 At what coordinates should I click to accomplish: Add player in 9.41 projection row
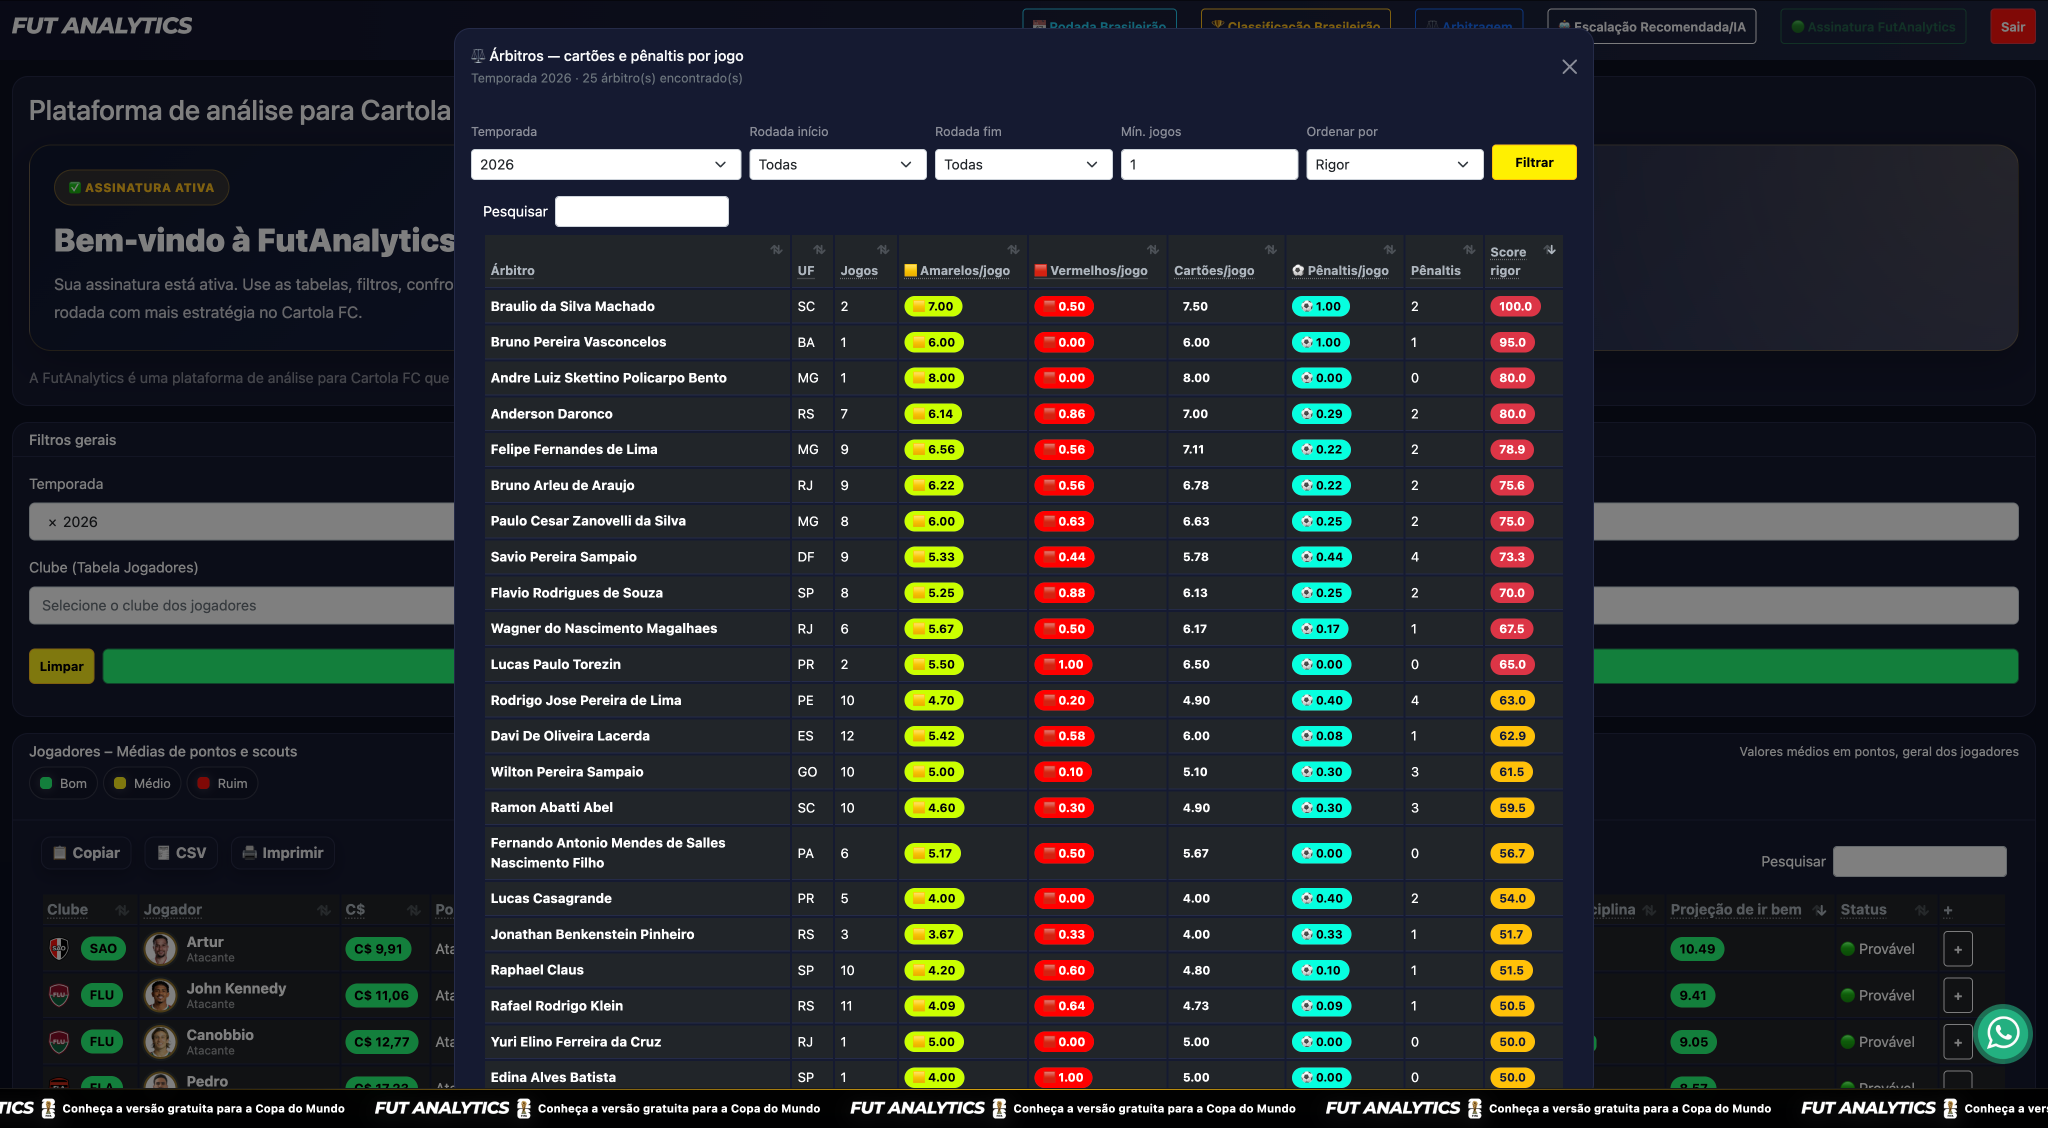(1958, 995)
